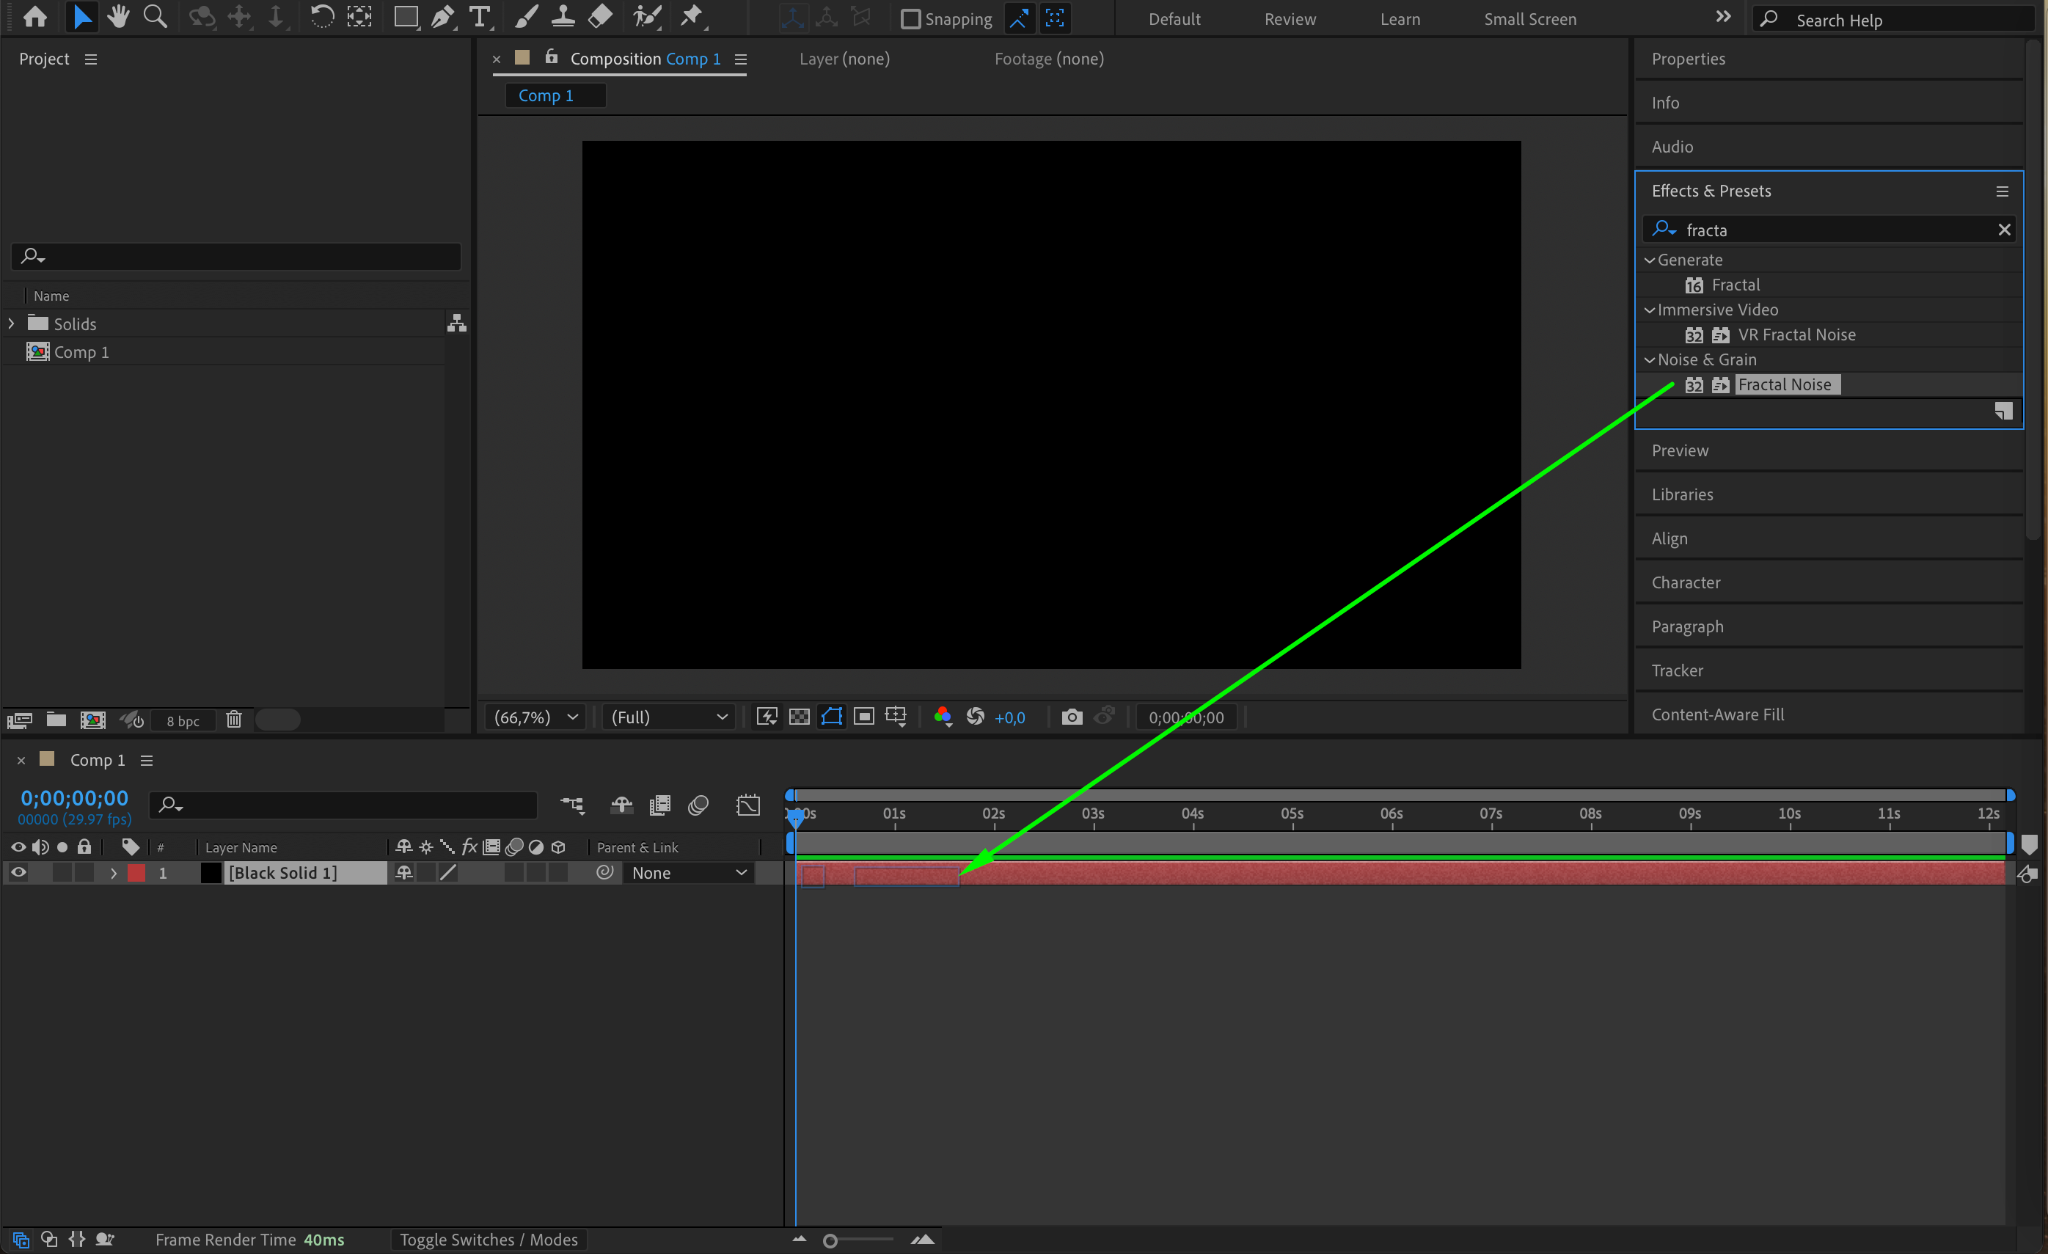Select the Pen tool in toolbar

[x=442, y=17]
